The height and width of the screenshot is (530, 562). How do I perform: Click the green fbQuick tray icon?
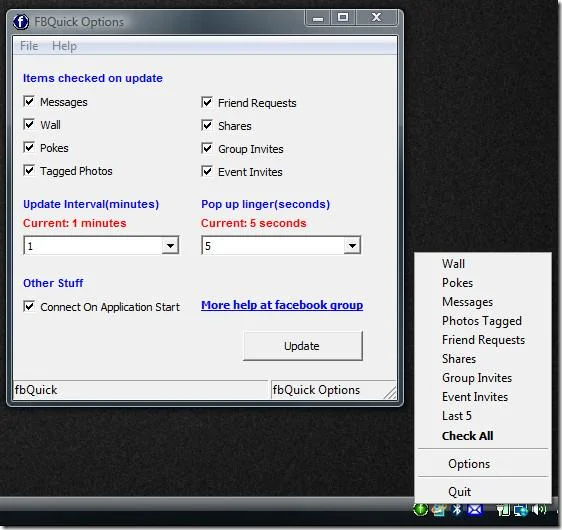tap(421, 509)
